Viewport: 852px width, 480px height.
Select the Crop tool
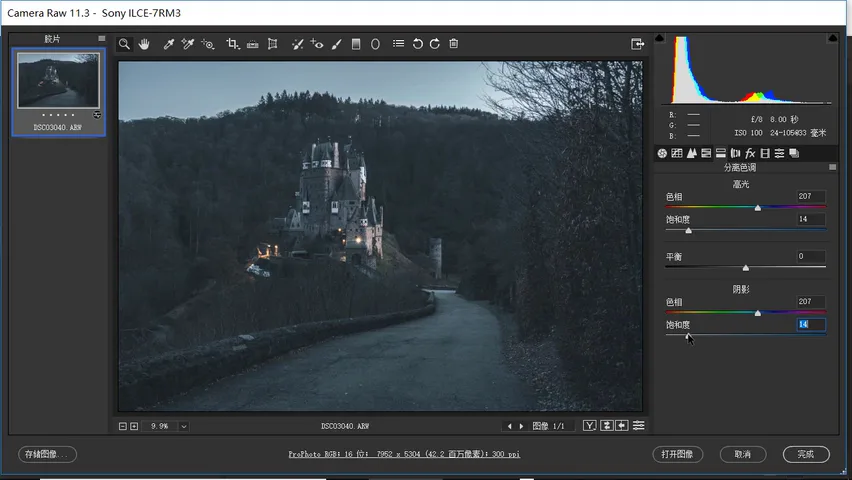[x=233, y=44]
